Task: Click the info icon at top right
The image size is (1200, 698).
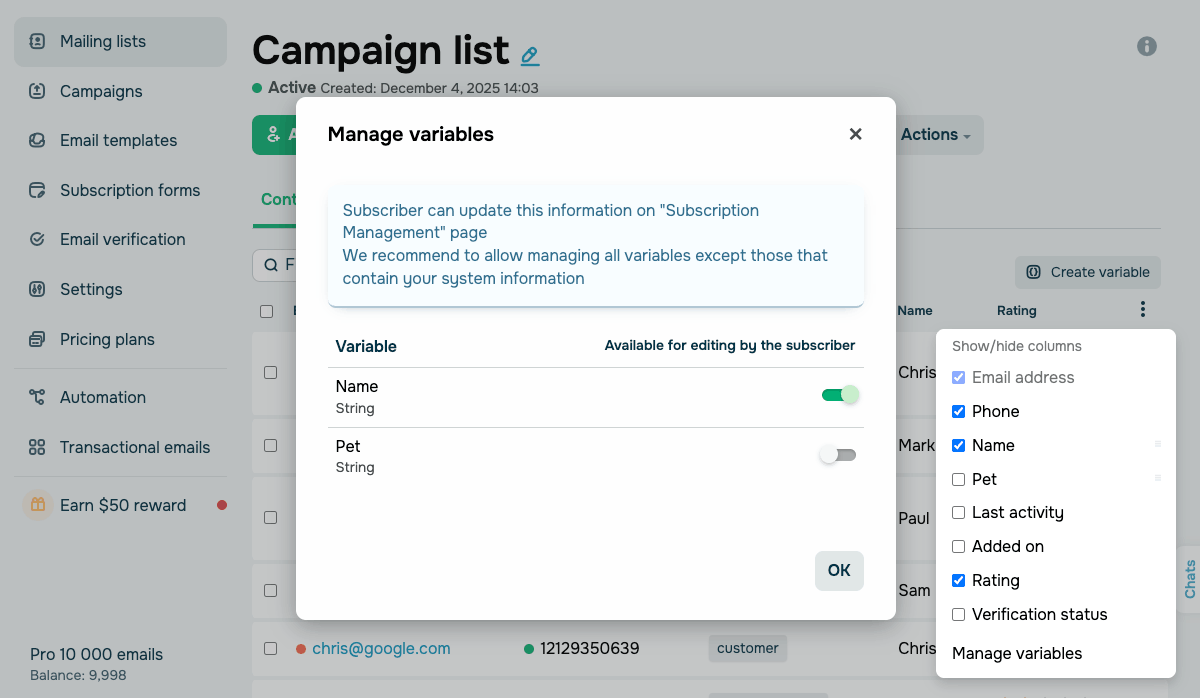Action: click(1147, 46)
